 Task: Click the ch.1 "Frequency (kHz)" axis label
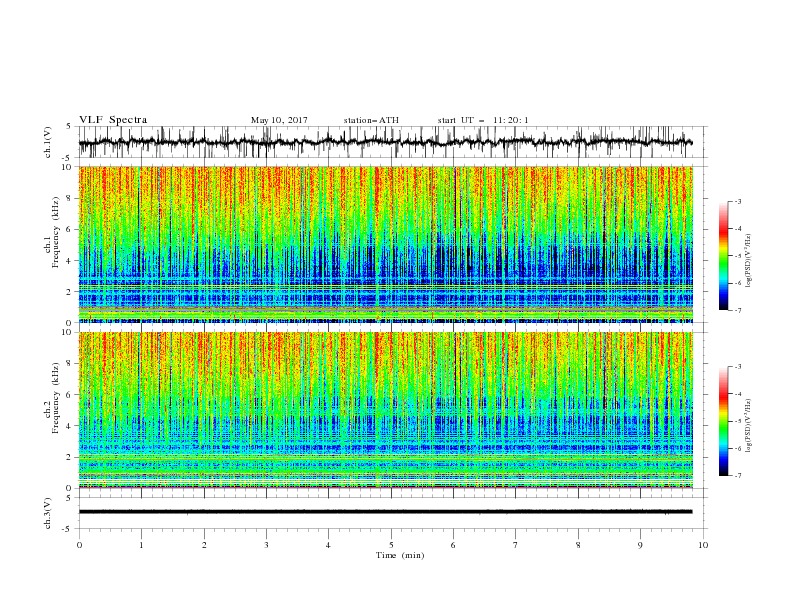(x=56, y=232)
